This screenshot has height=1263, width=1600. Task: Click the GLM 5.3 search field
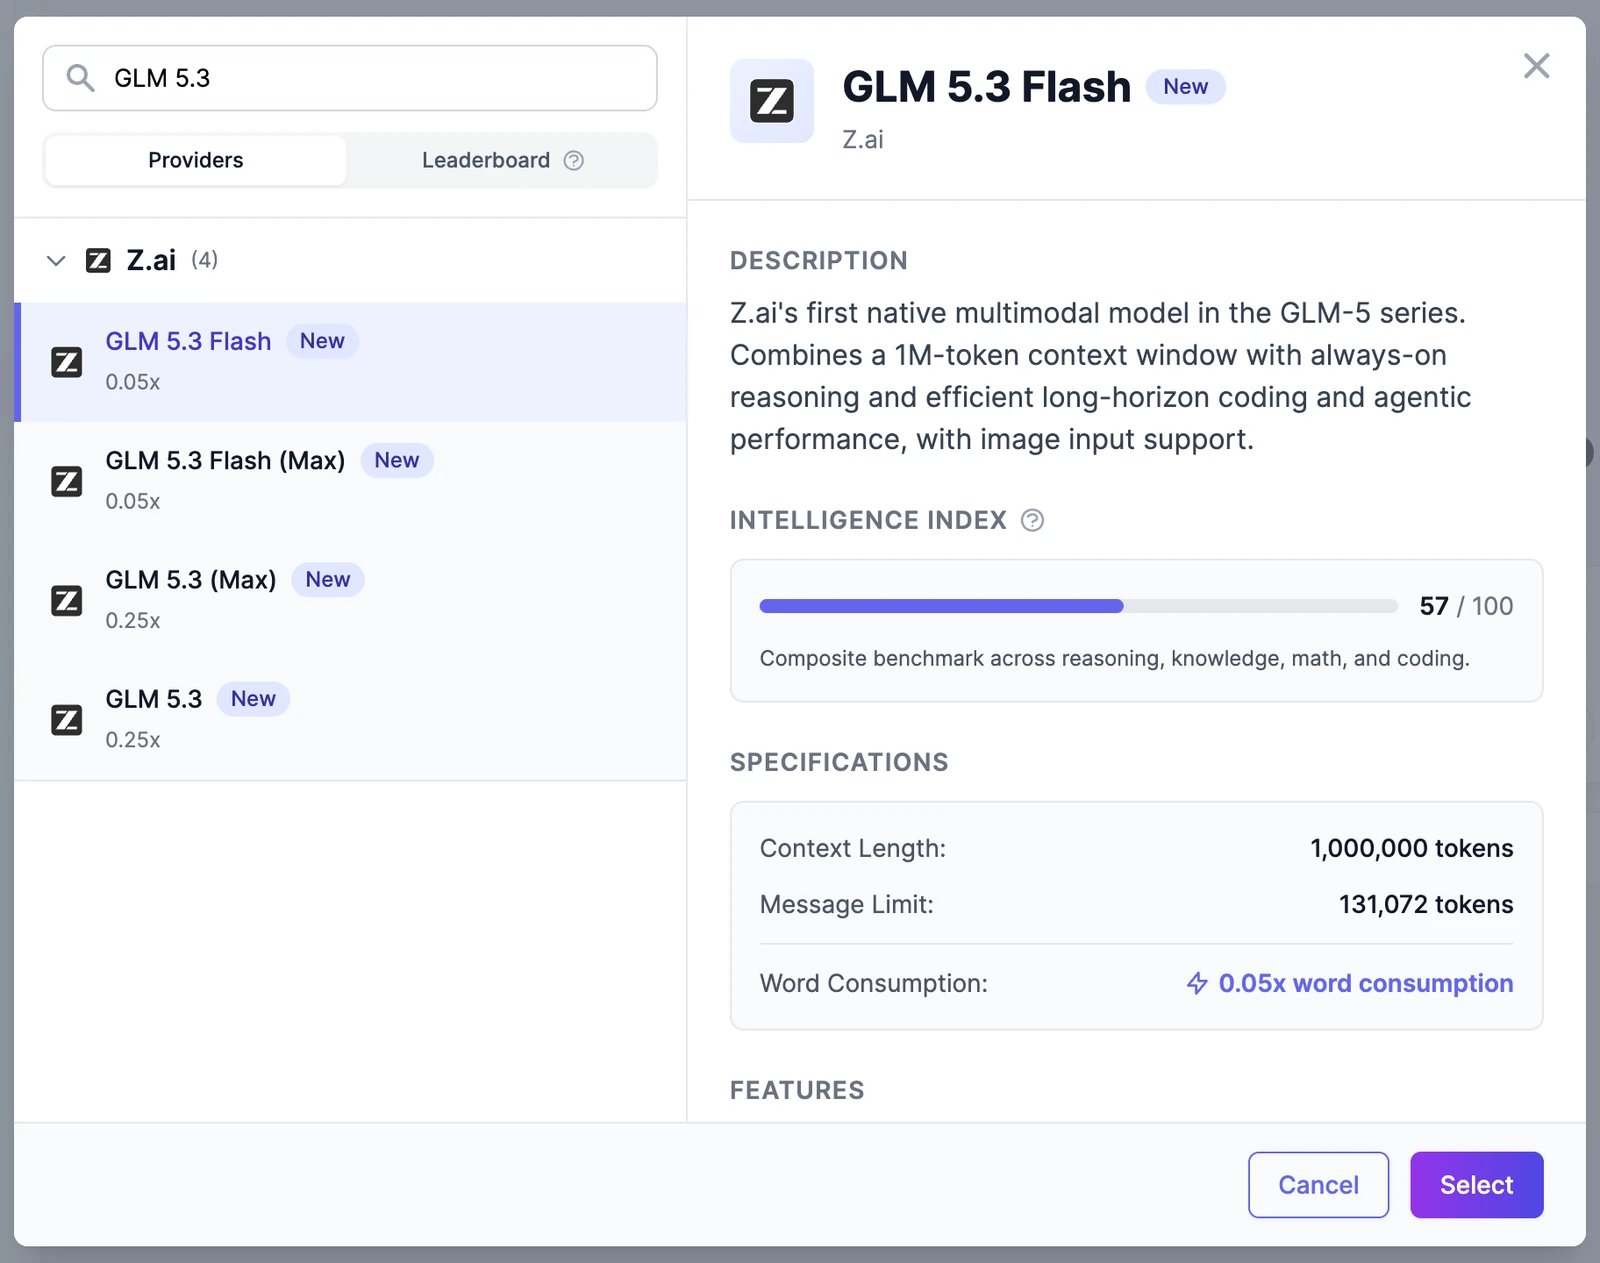pos(350,78)
